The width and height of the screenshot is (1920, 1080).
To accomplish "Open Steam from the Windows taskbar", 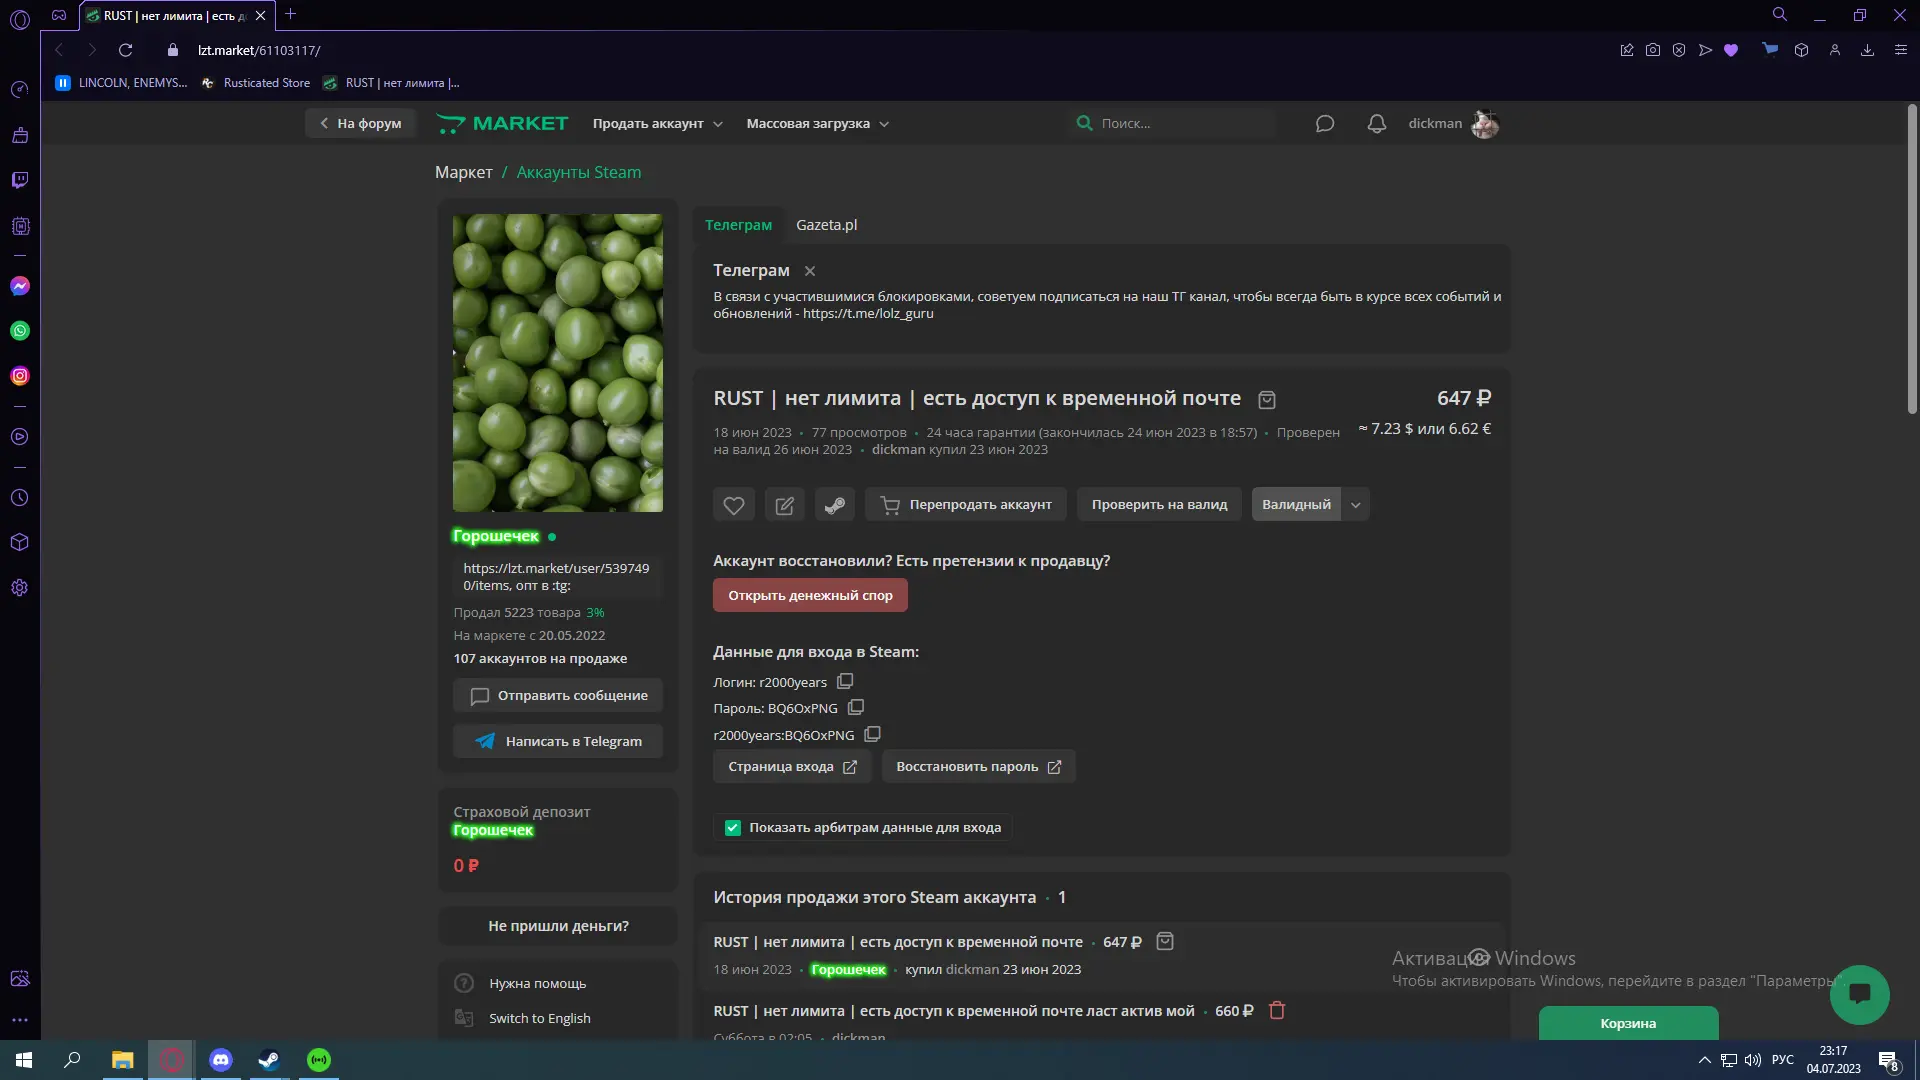I will (269, 1060).
